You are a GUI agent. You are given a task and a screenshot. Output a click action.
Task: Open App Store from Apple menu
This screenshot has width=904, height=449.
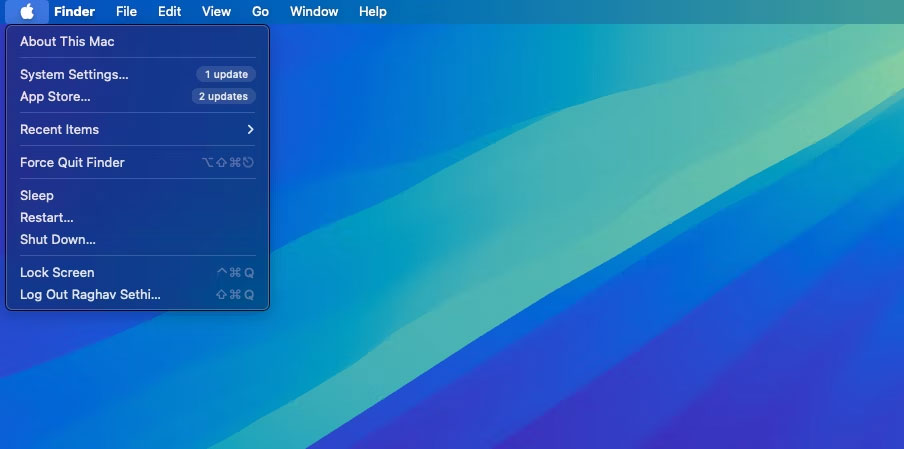coord(137,96)
